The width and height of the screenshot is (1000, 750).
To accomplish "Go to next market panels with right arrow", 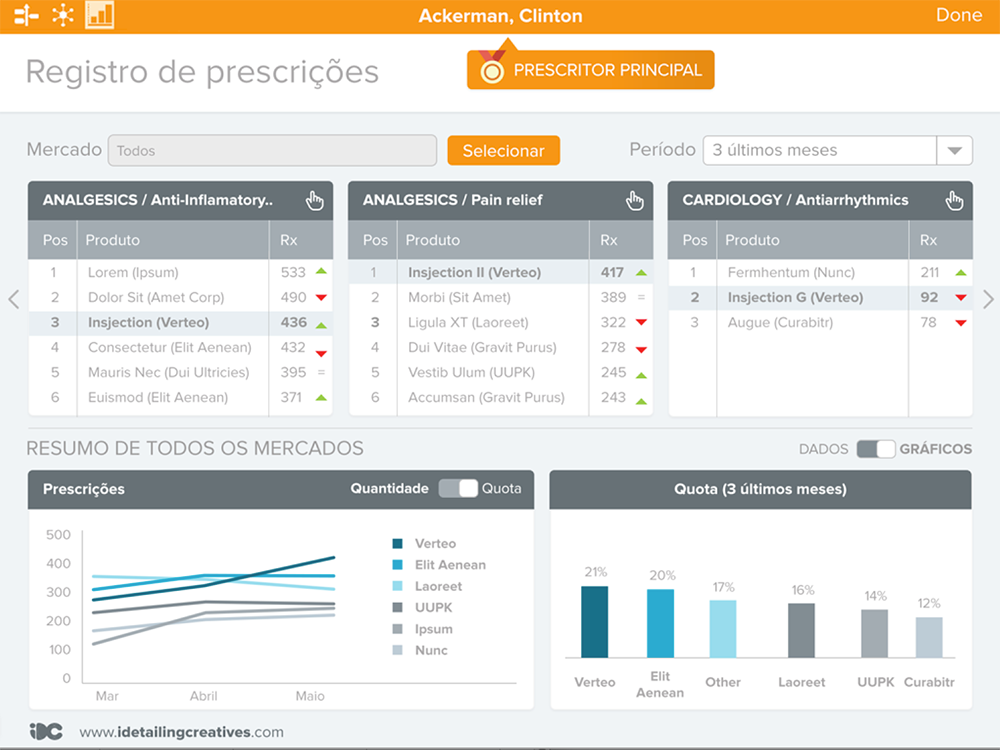I will [988, 299].
